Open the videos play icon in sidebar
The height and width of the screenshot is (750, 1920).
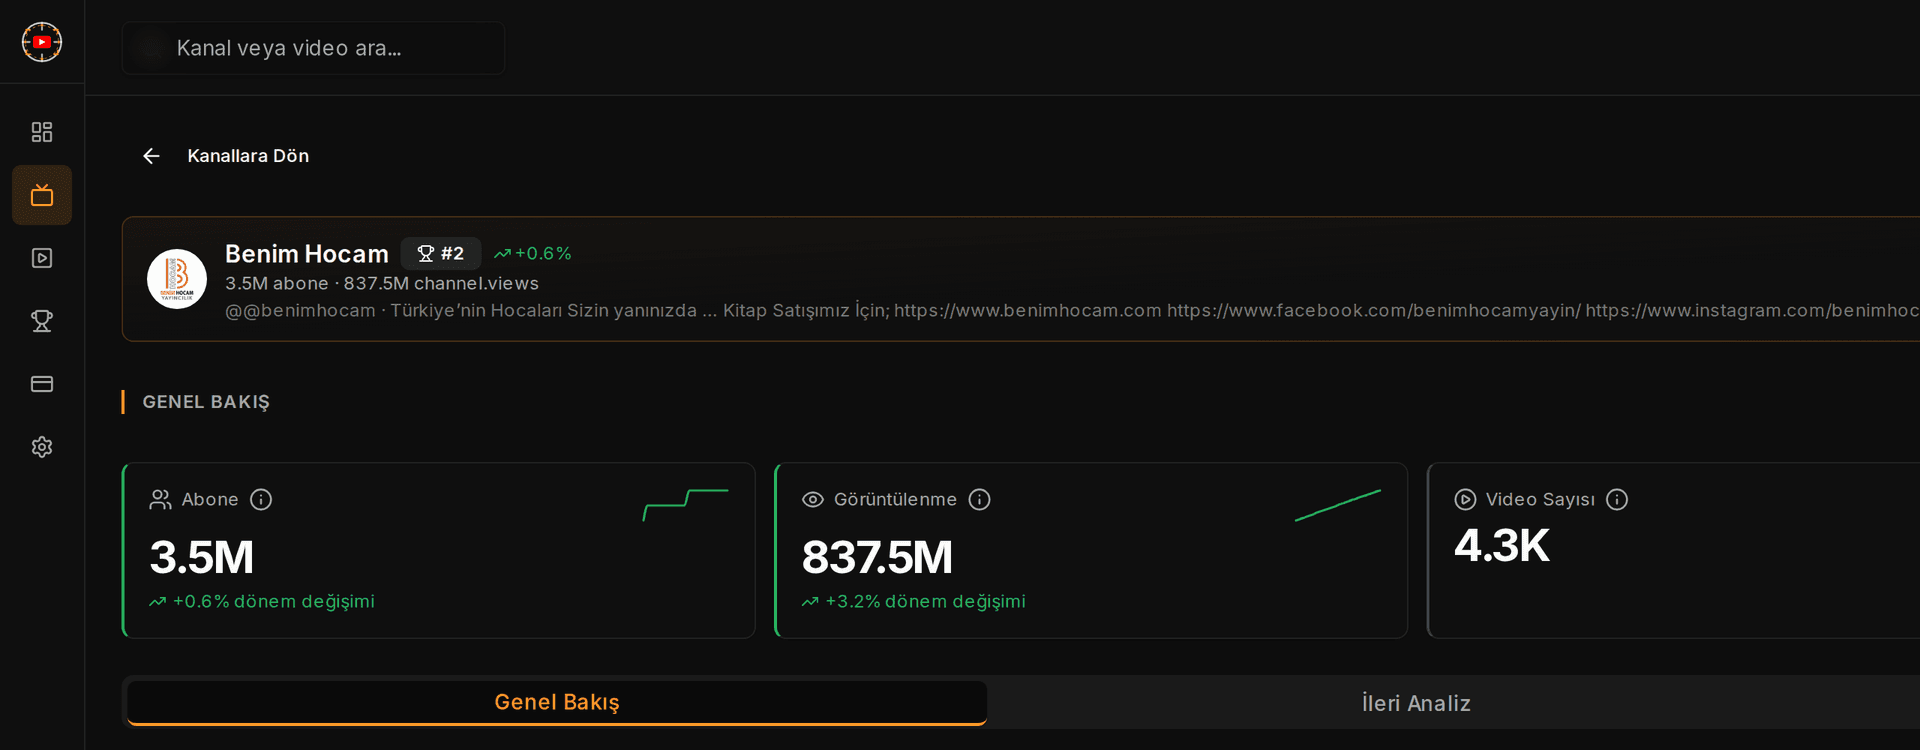(42, 258)
